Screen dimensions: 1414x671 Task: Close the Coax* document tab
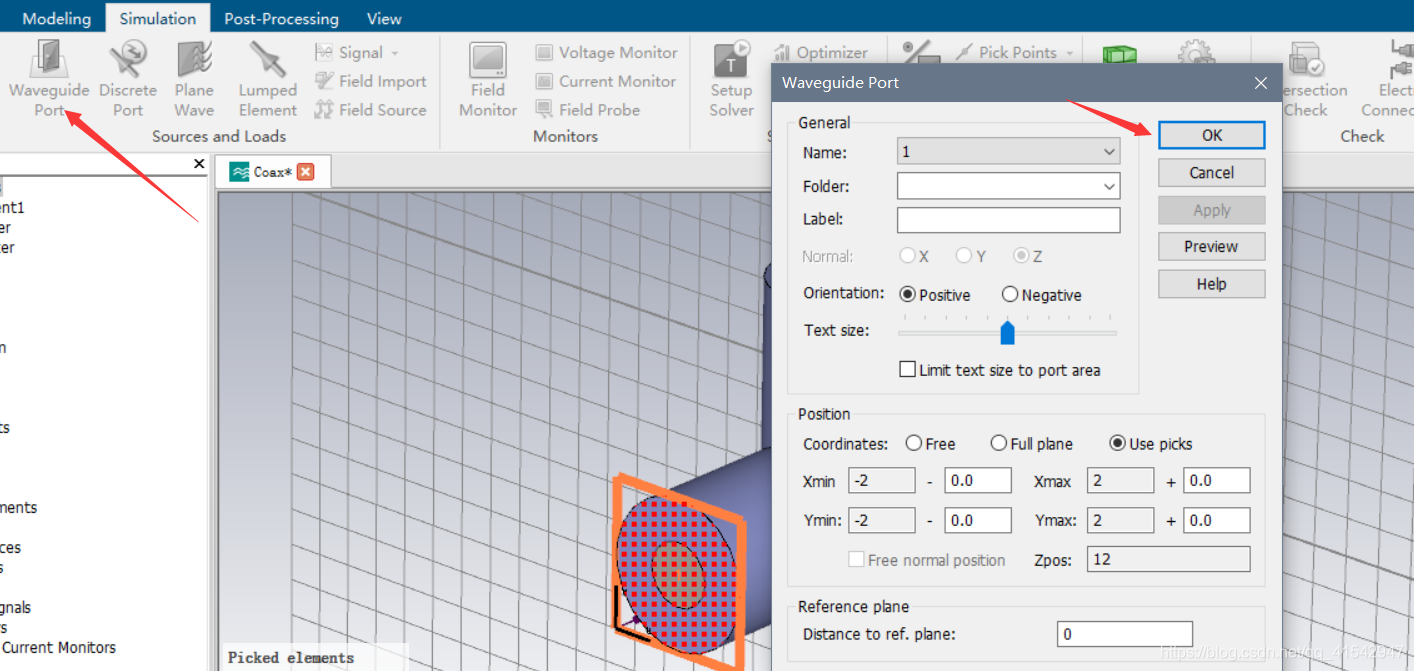coord(306,172)
